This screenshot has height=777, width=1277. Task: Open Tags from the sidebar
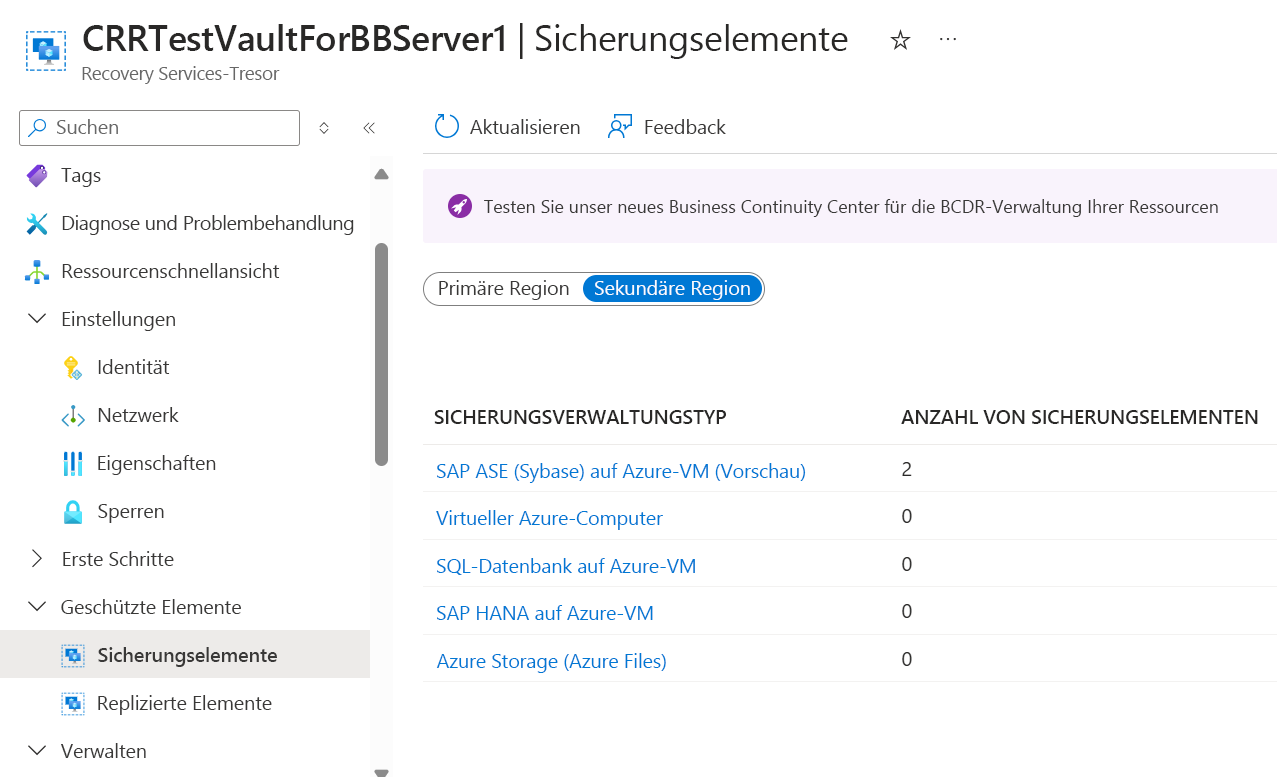pos(80,175)
